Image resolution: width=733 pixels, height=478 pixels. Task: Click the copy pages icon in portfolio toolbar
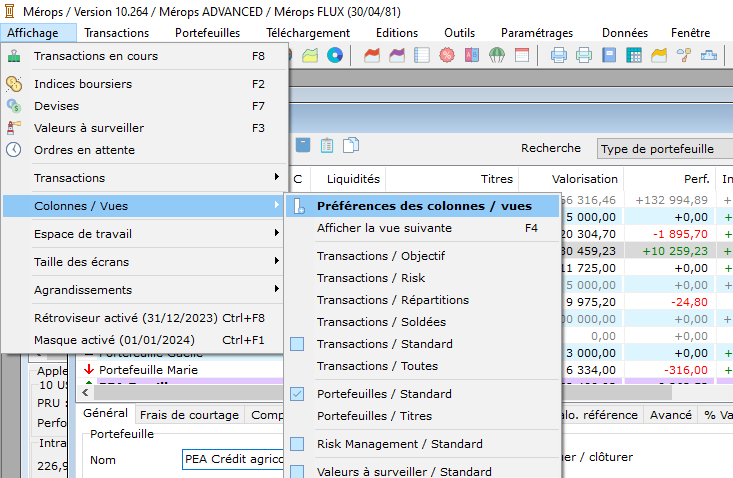click(x=351, y=145)
